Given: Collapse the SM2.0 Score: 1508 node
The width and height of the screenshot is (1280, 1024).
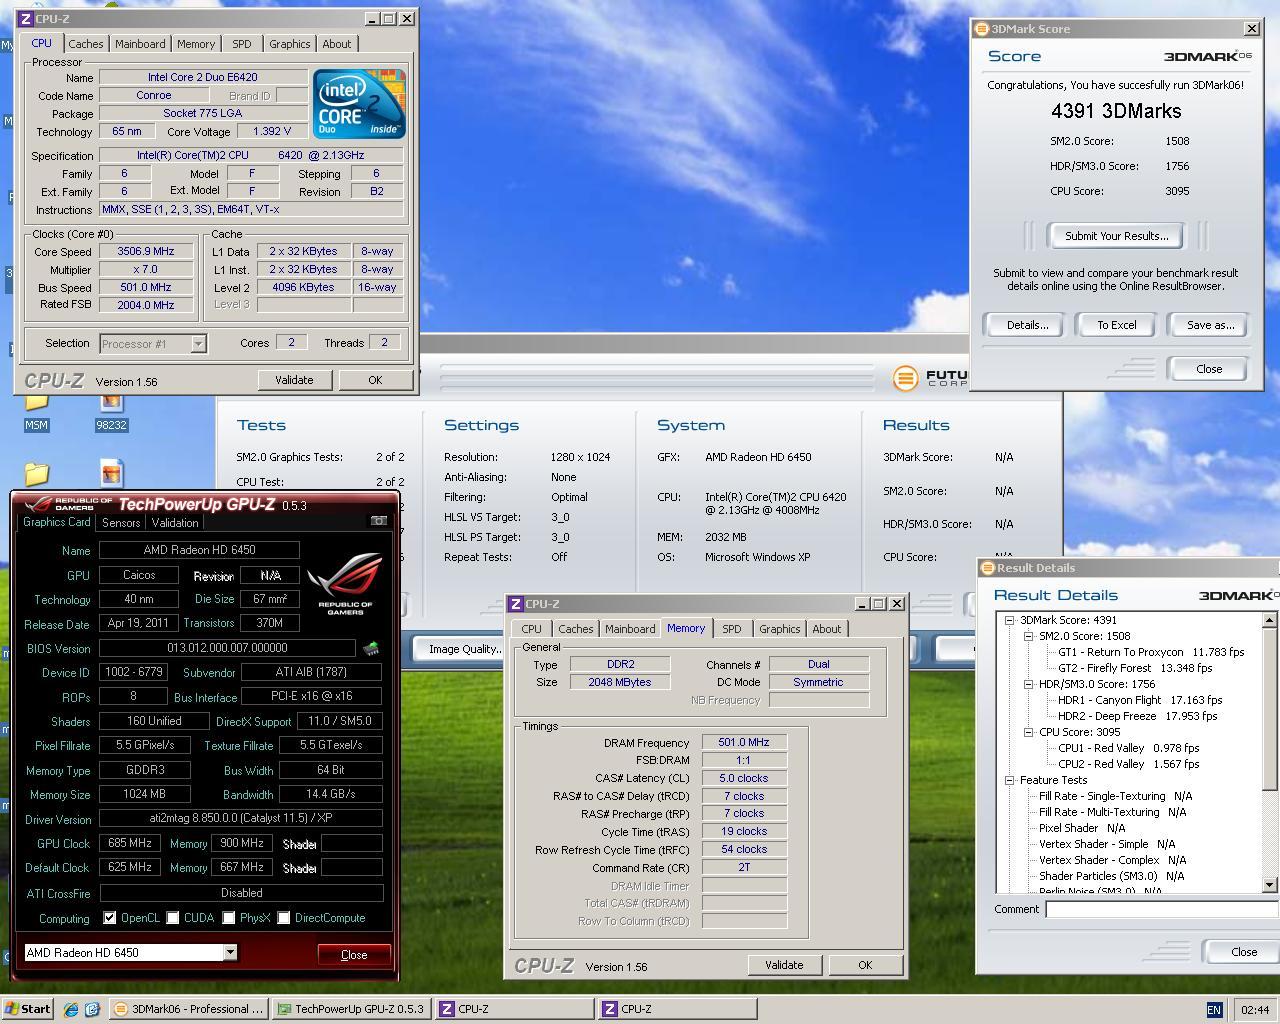Looking at the screenshot, I should coord(1029,636).
